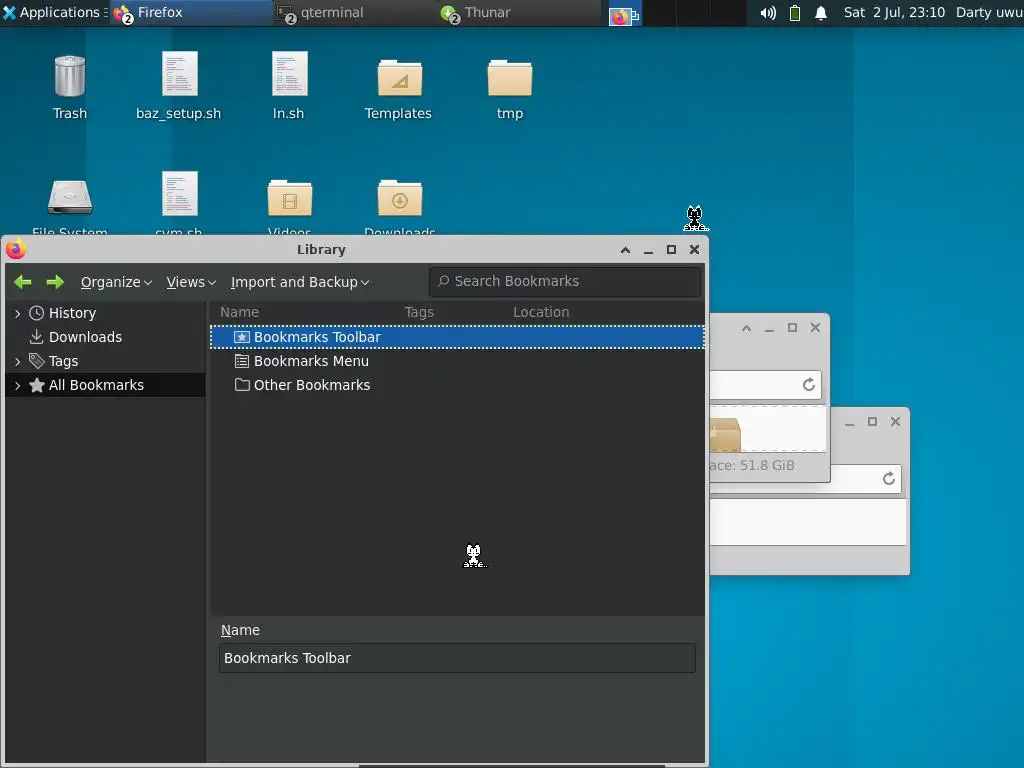Click reload icon in middle Thunar window
The image size is (1024, 768).
tap(808, 385)
